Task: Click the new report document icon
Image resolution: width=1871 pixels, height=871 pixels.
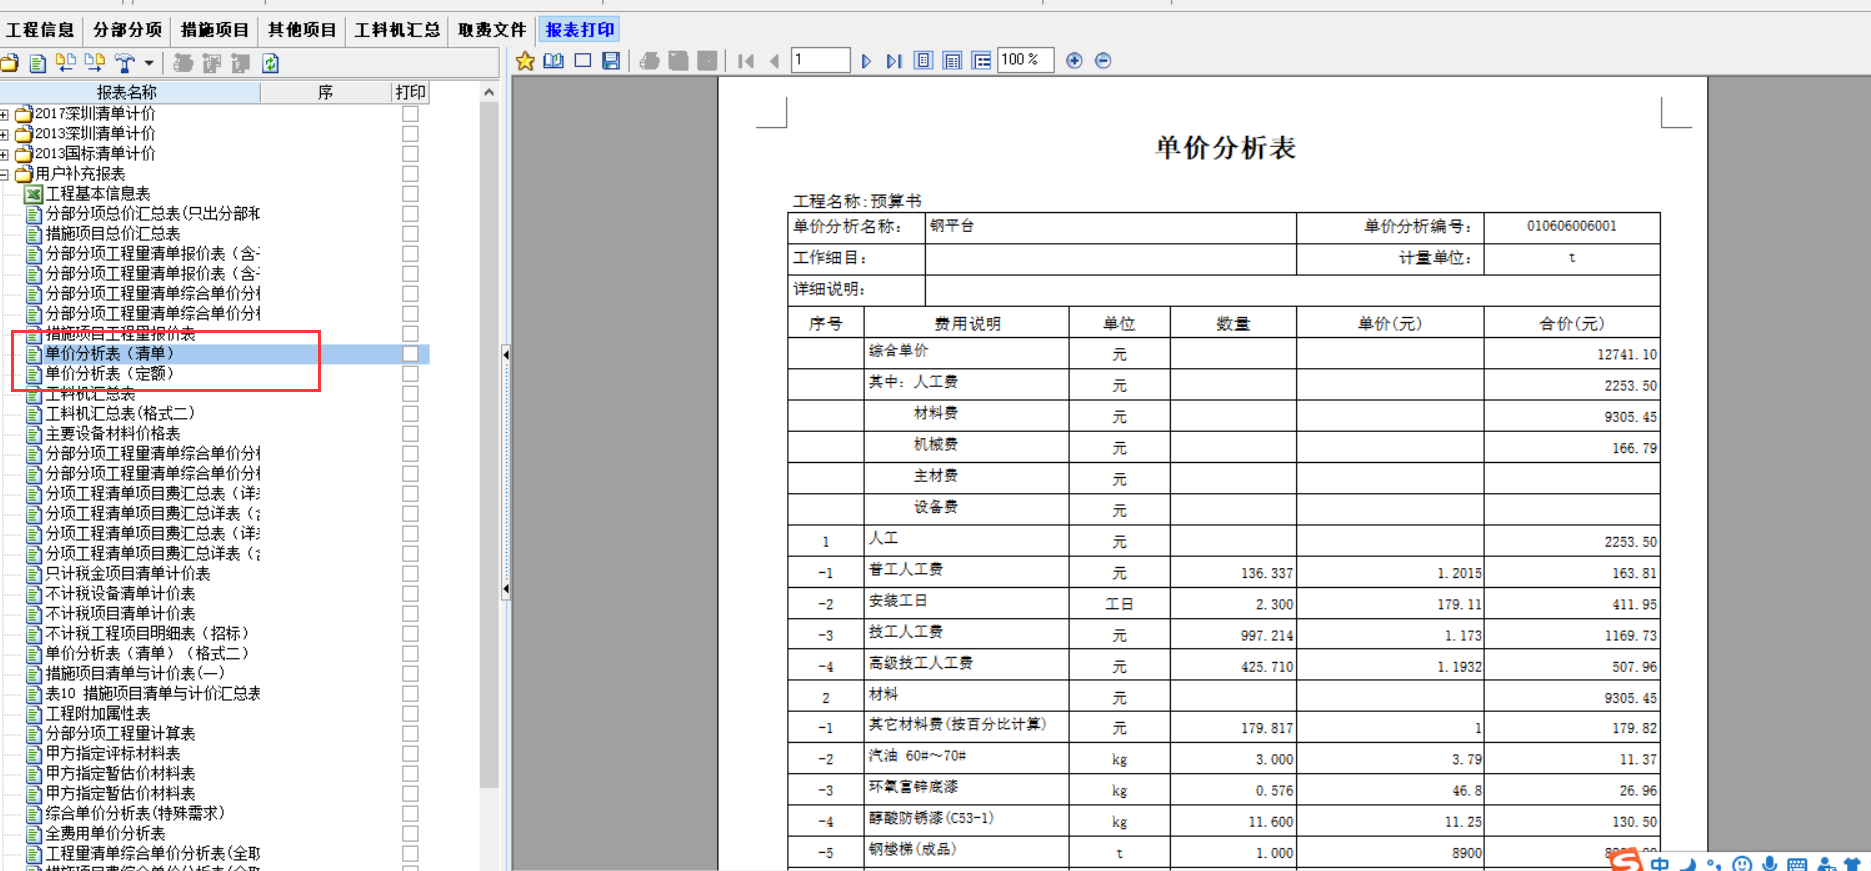Action: coord(38,63)
